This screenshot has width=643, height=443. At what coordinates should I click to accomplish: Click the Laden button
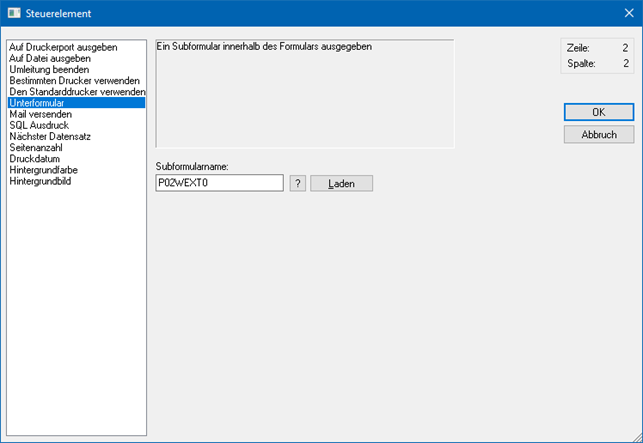coord(341,184)
